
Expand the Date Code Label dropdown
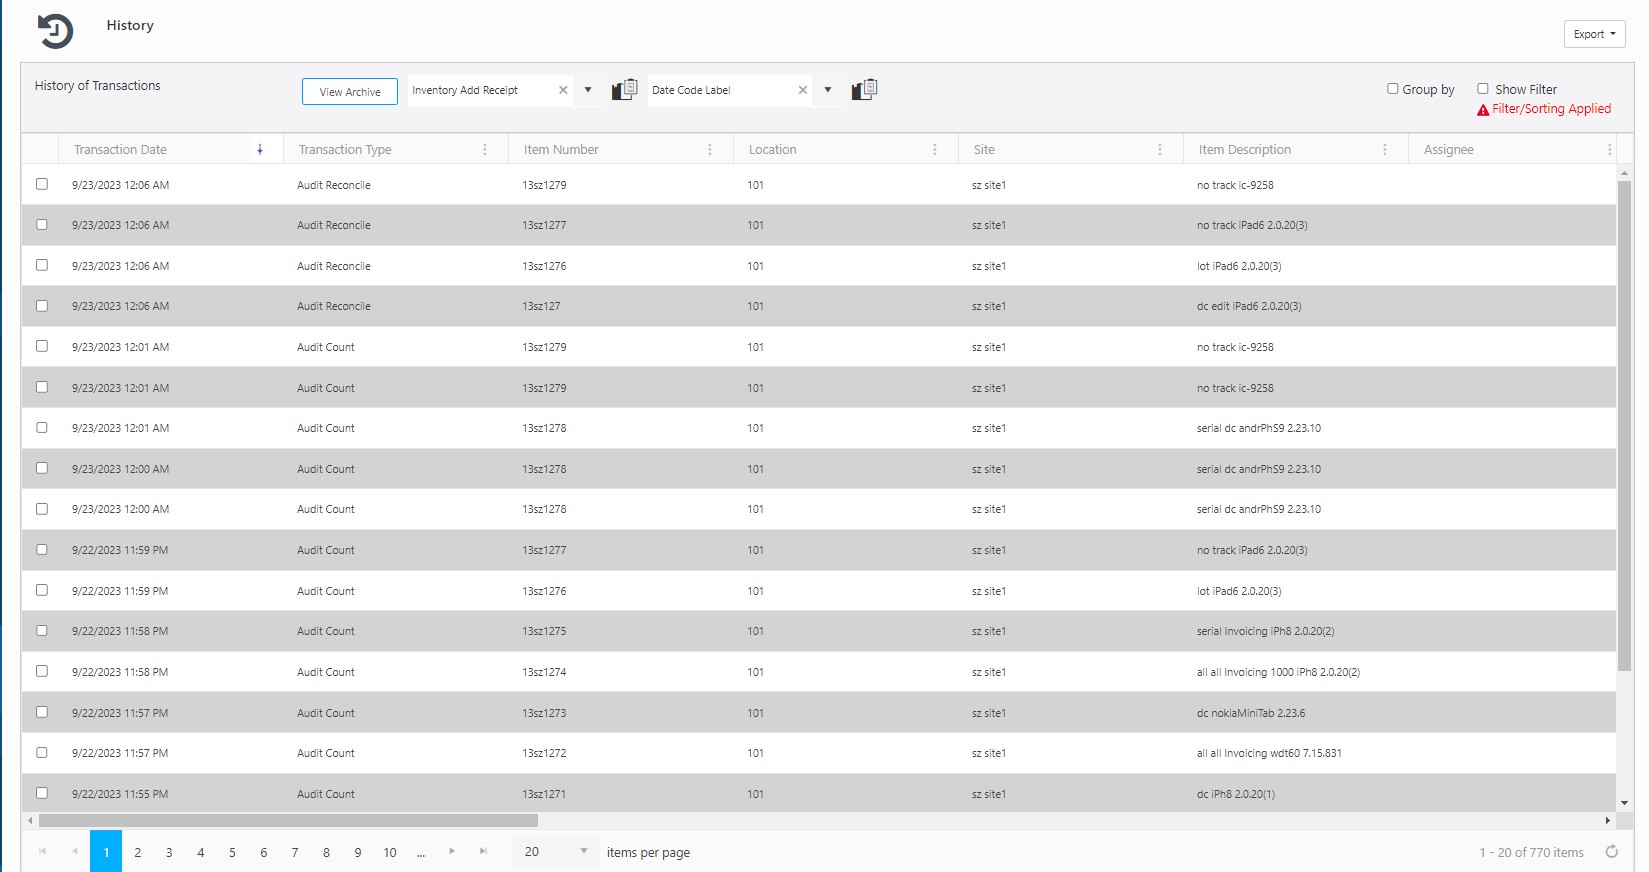(x=828, y=90)
